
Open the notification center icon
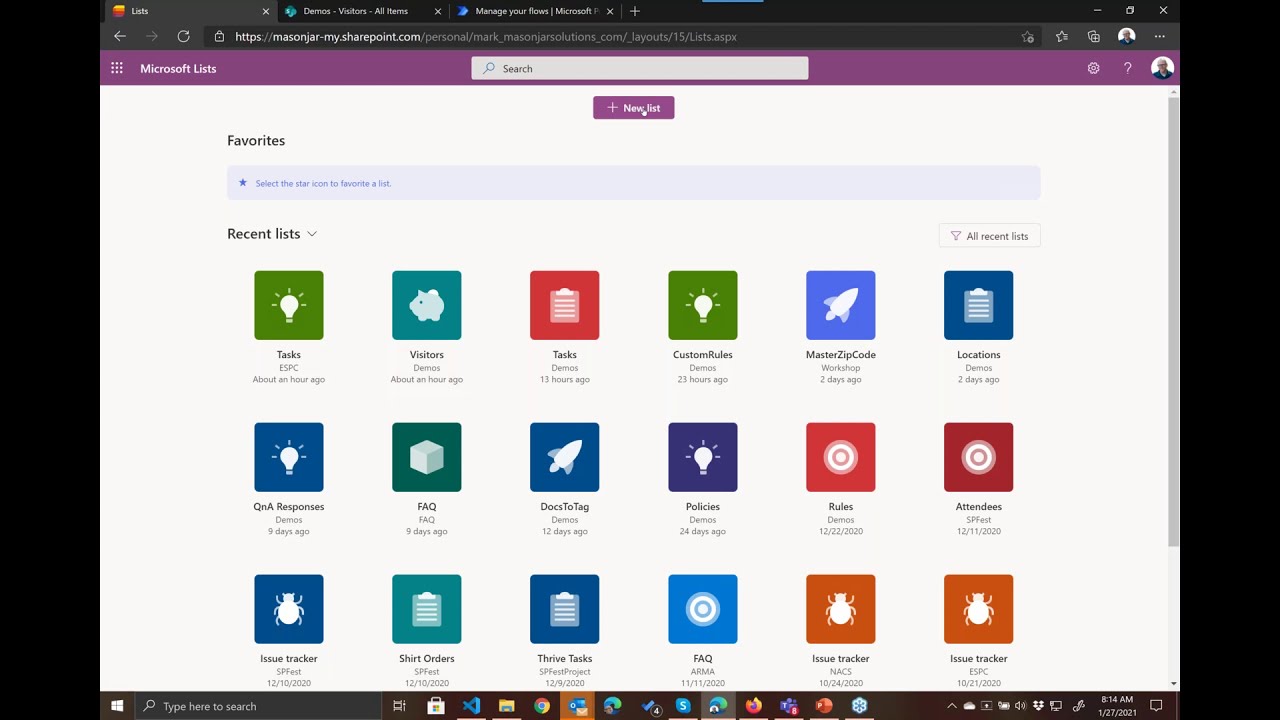(1156, 706)
